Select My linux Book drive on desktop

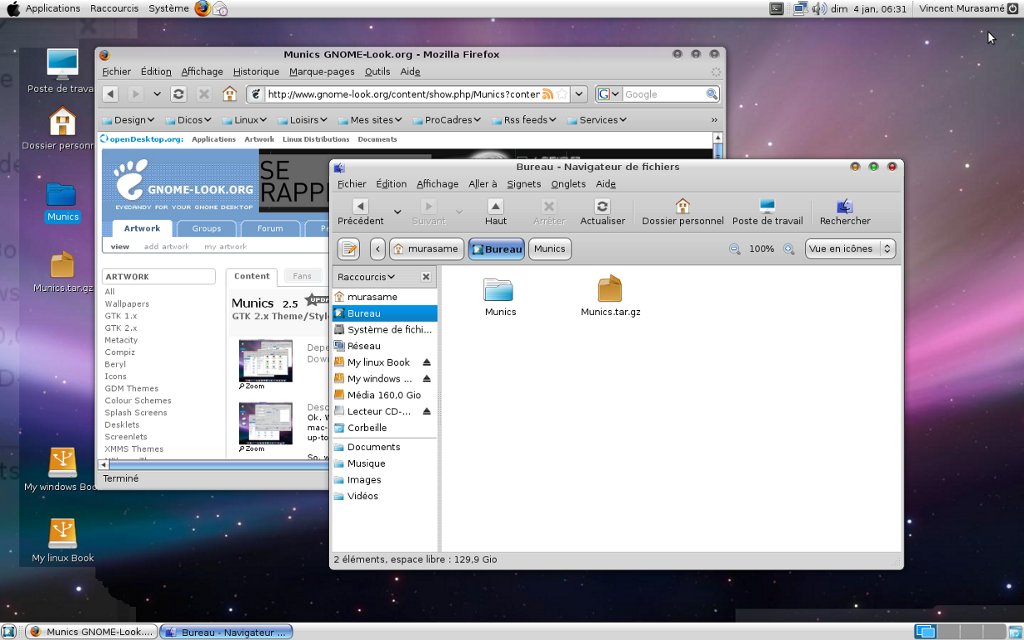(x=63, y=541)
